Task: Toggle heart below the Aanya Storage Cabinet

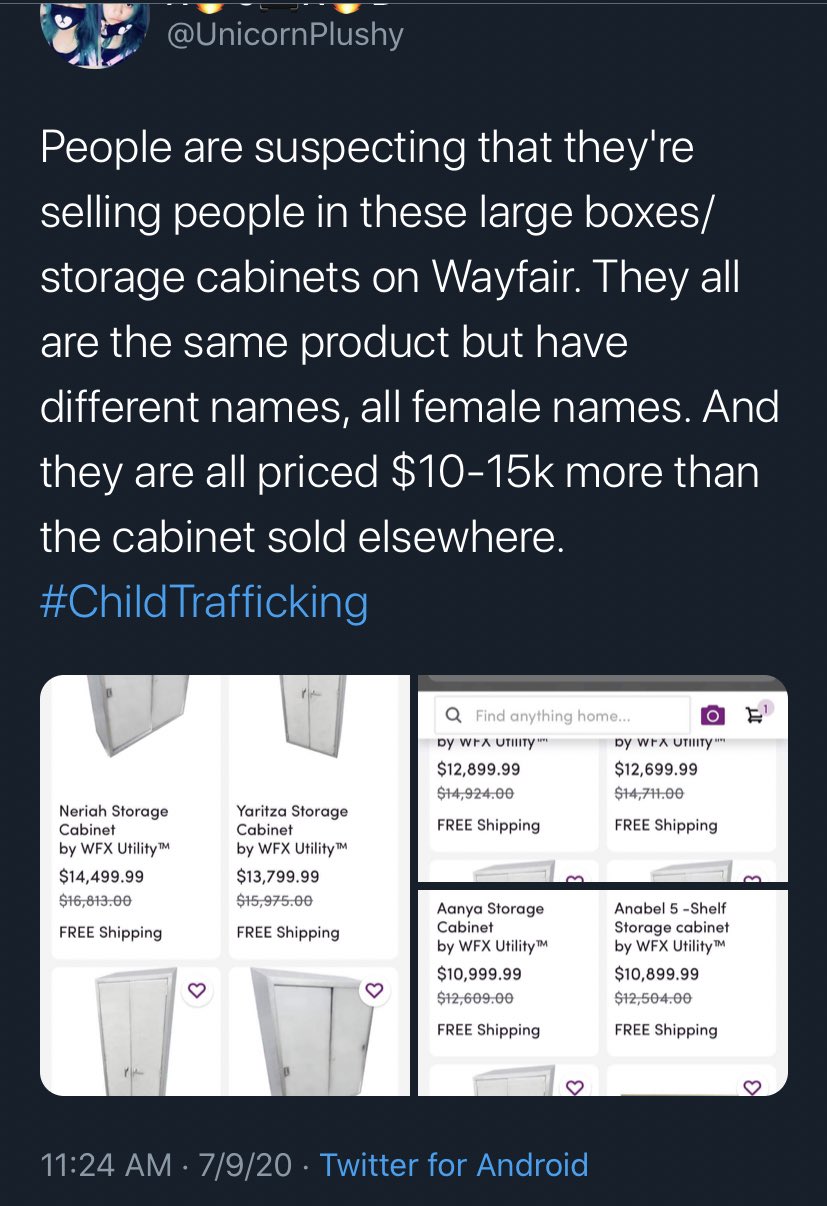Action: (x=575, y=1086)
